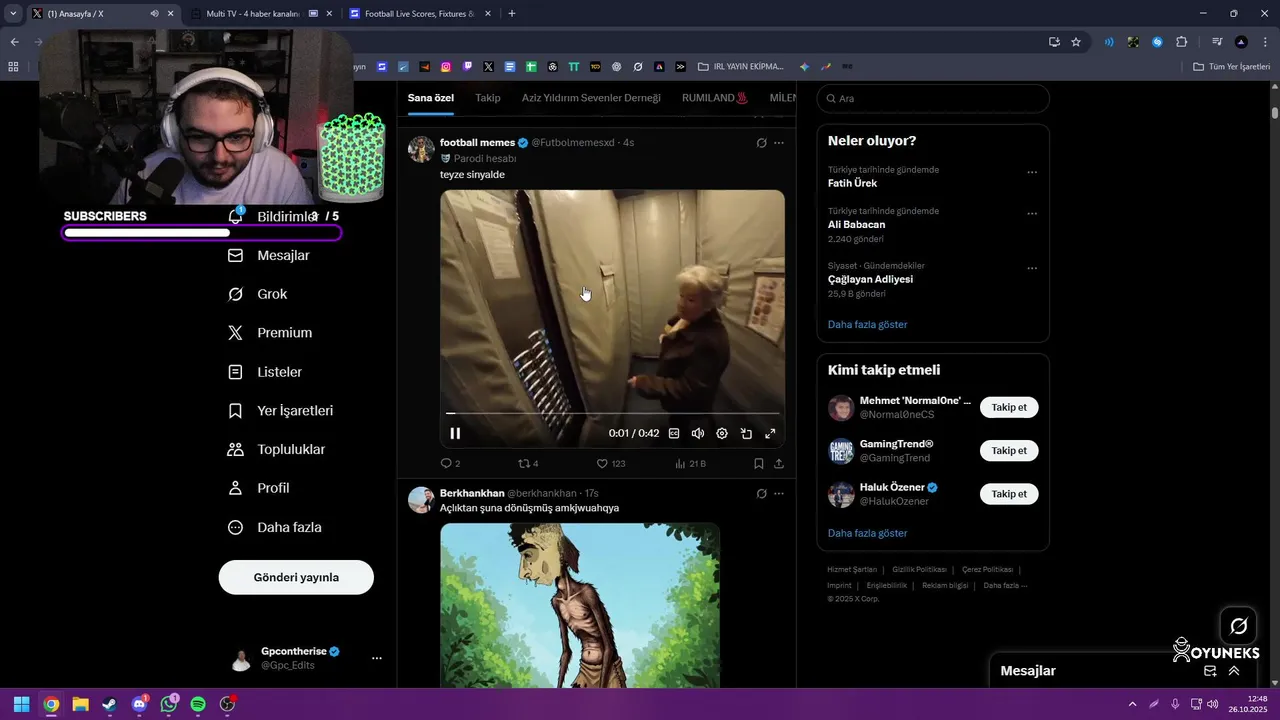
Task: Follow Mehmet 'NormalOne' with Takip et
Action: point(1009,407)
